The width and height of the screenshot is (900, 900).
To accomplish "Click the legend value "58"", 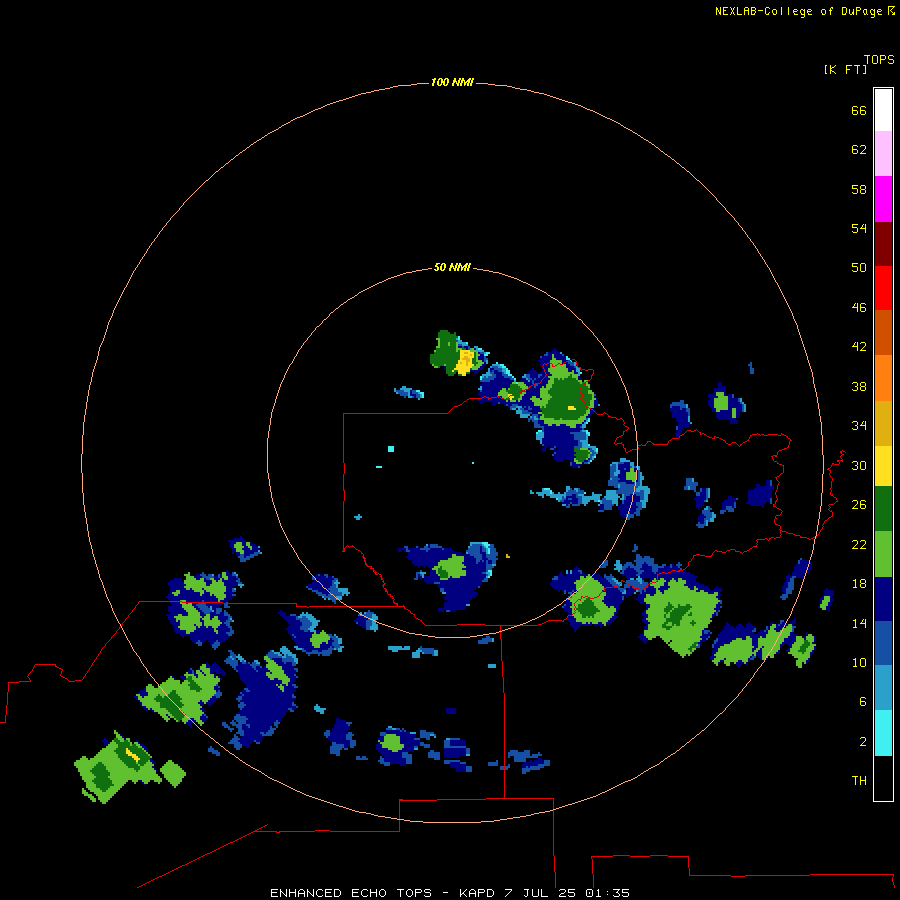I will click(859, 189).
